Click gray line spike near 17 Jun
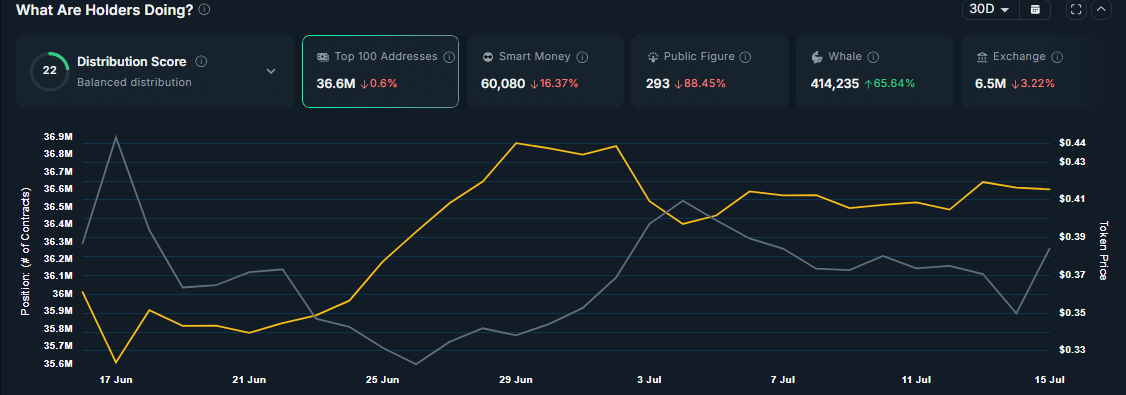This screenshot has width=1126, height=395. pyautogui.click(x=116, y=136)
